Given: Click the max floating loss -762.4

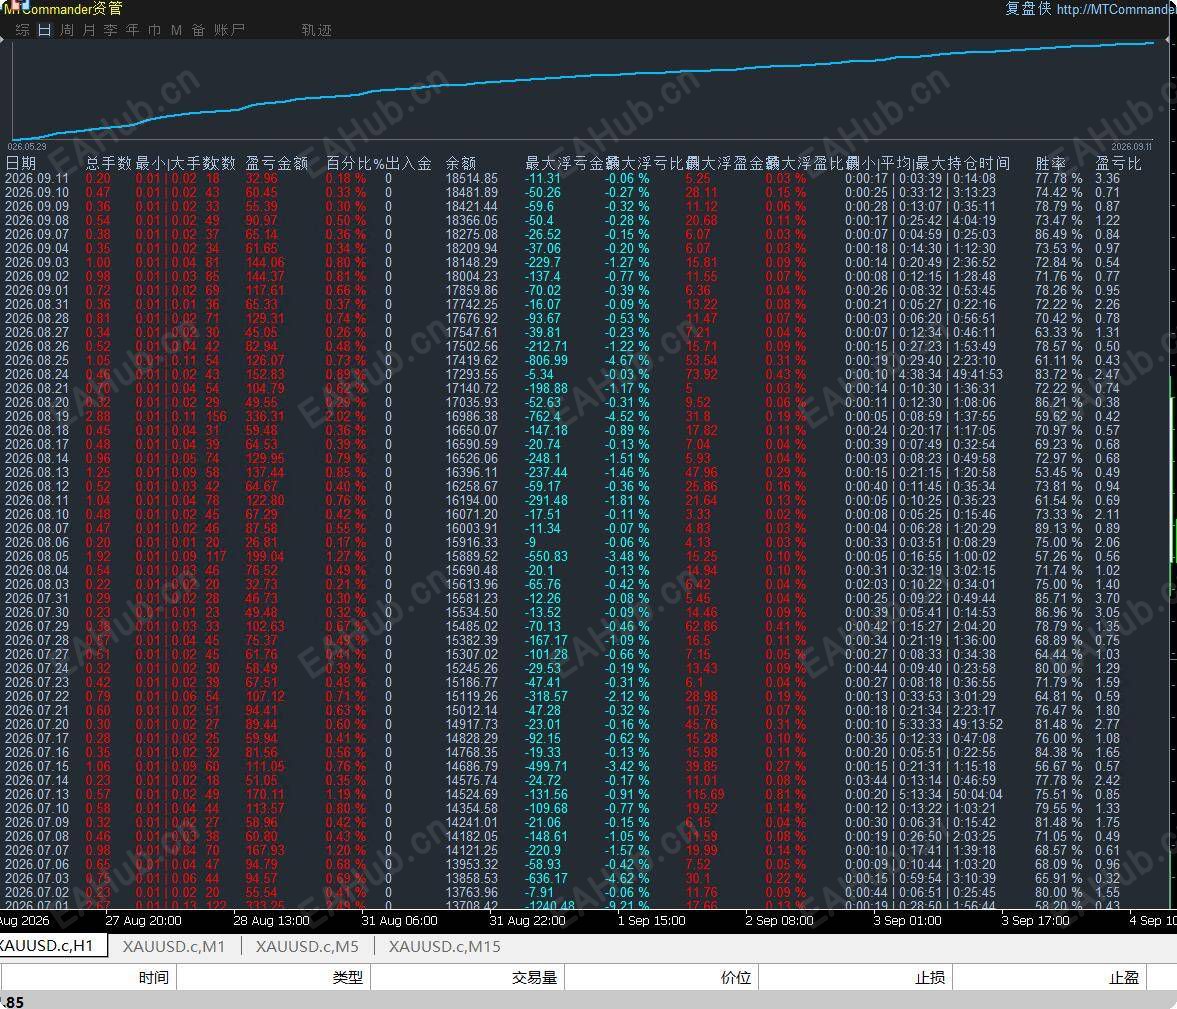Looking at the screenshot, I should pyautogui.click(x=543, y=417).
